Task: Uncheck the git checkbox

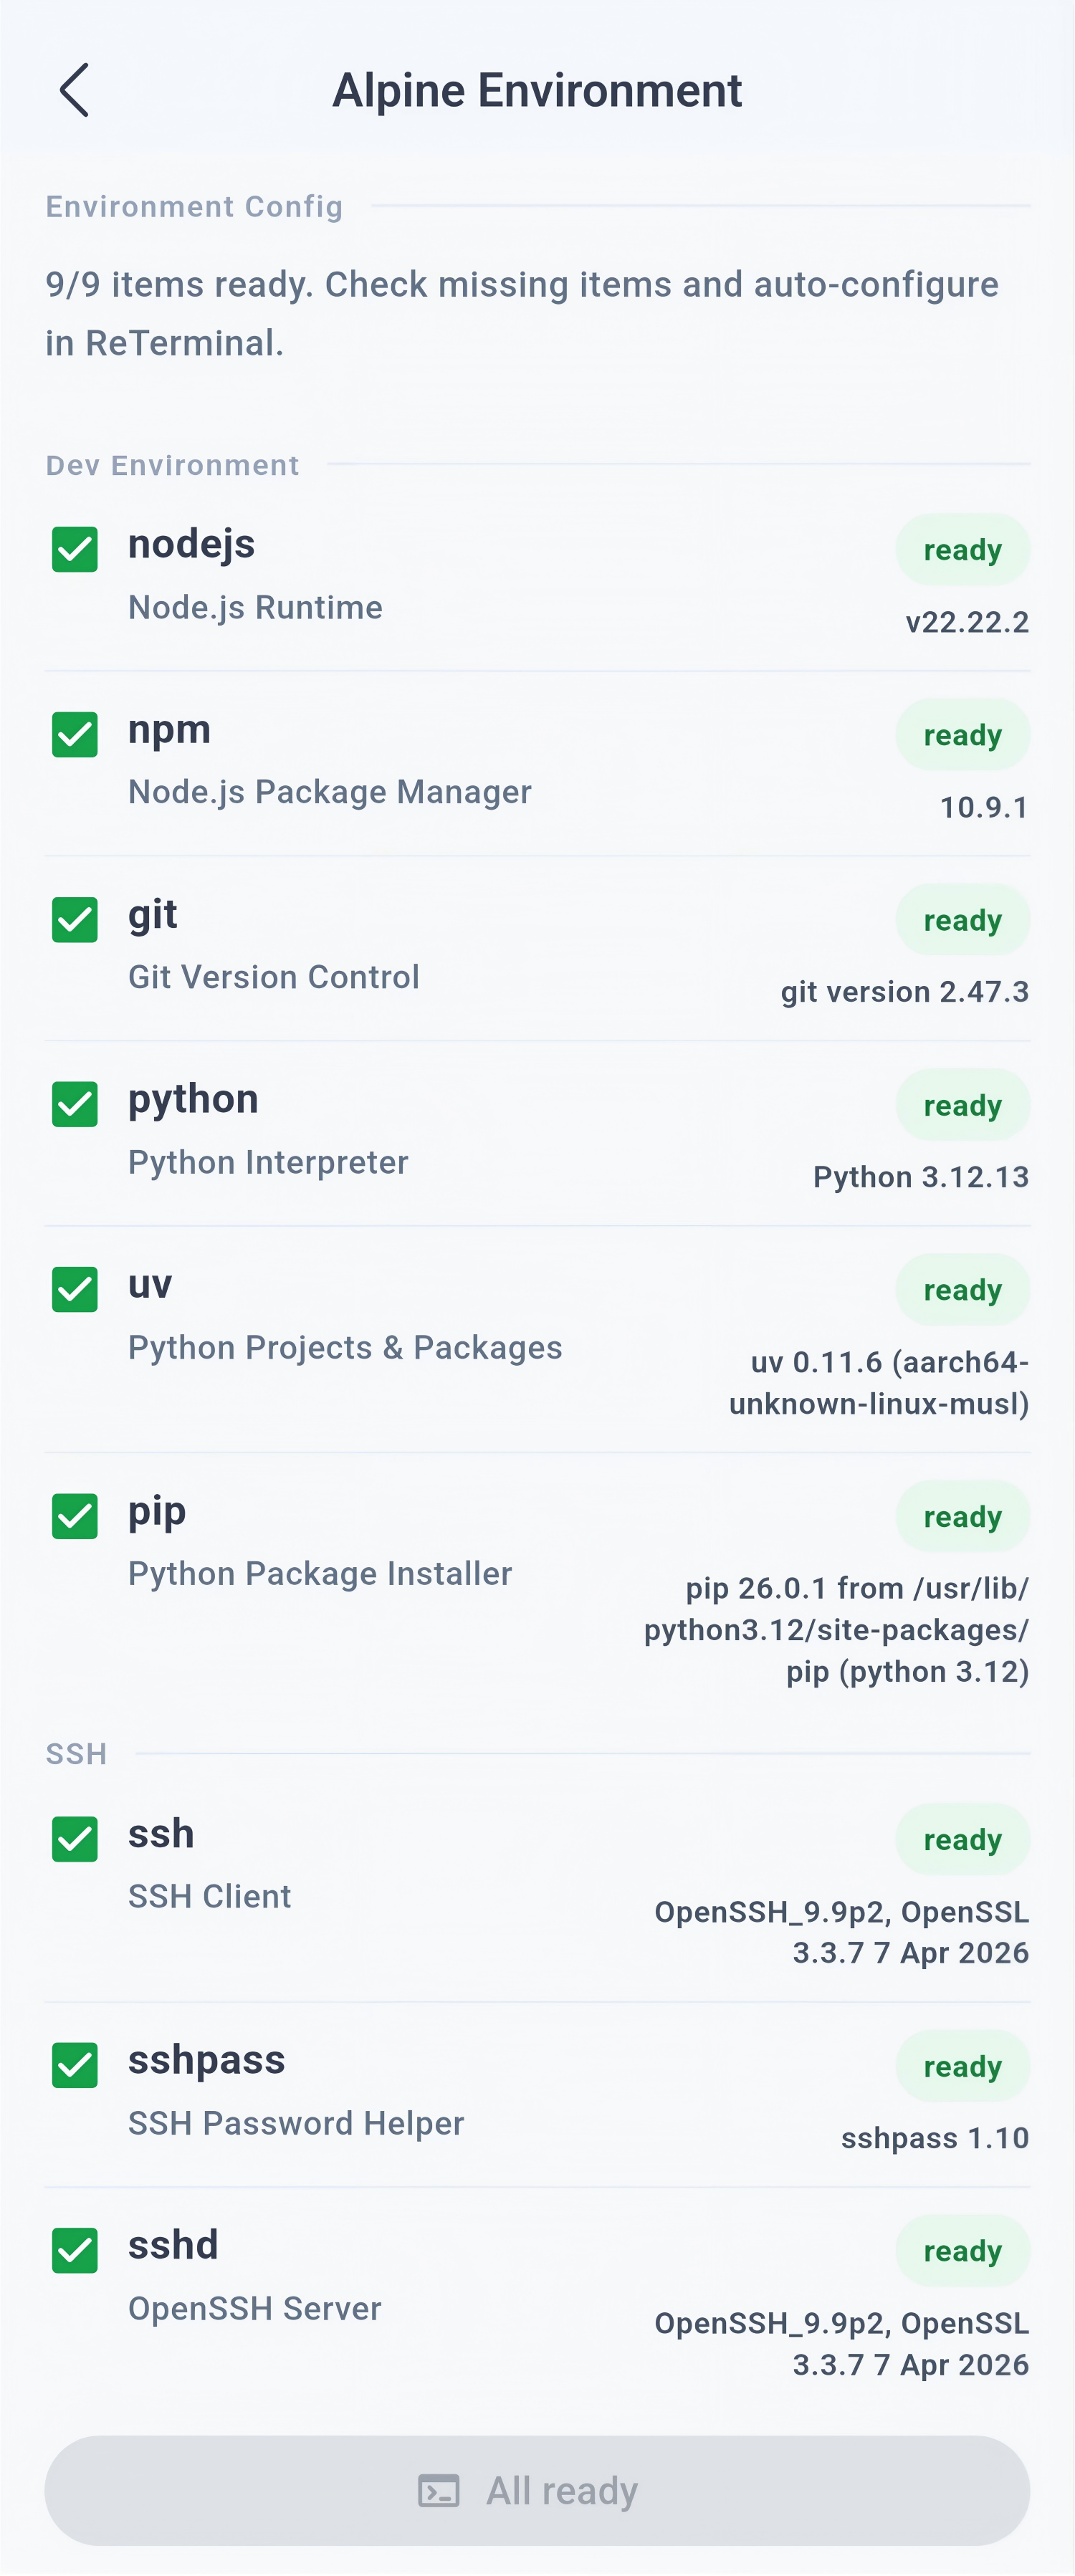Action: pos(75,920)
